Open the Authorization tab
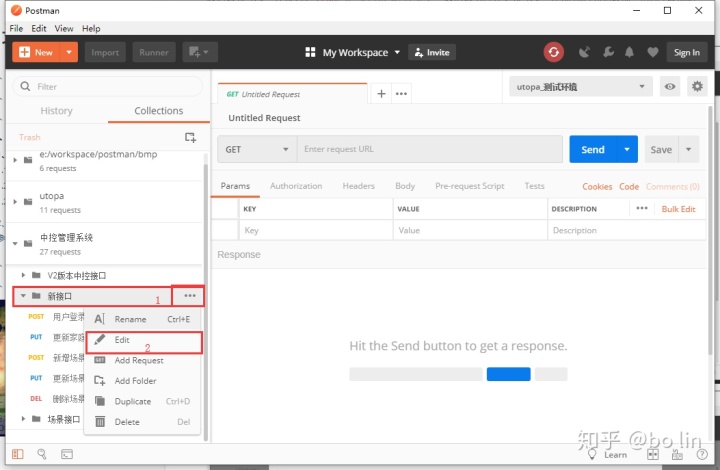 [x=296, y=186]
